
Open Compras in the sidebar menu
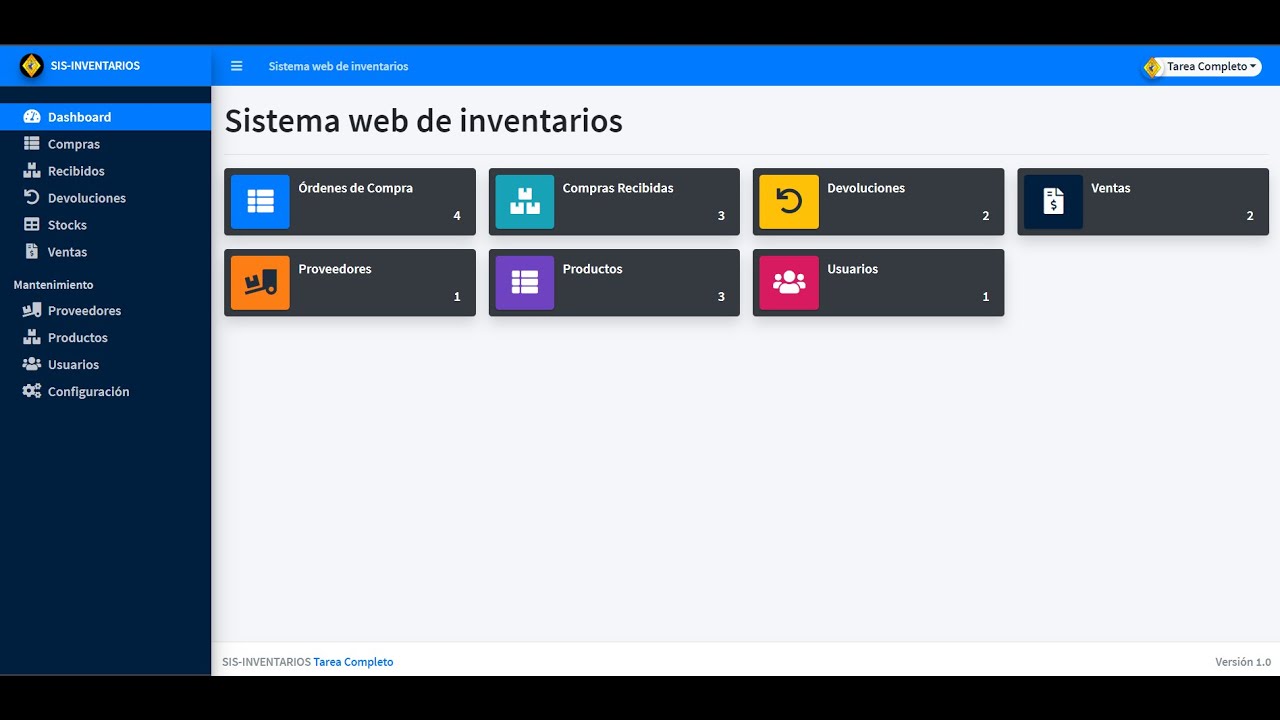[x=105, y=144]
